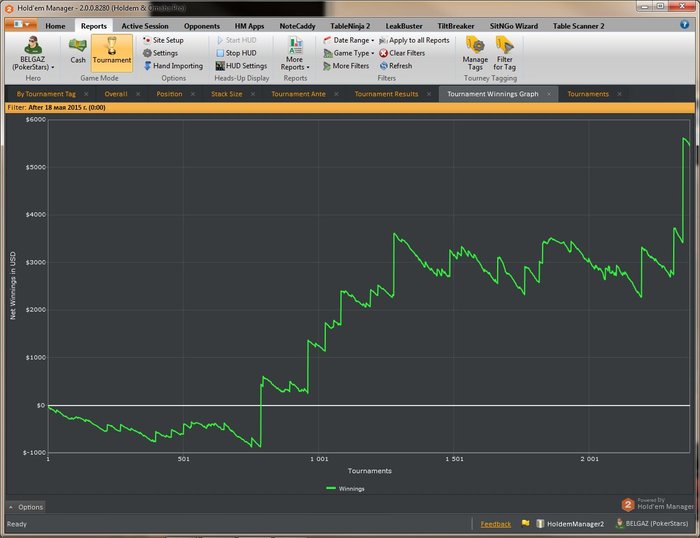This screenshot has height=538, width=700.
Task: Switch to the Tournament Ante report tab
Action: [x=299, y=94]
